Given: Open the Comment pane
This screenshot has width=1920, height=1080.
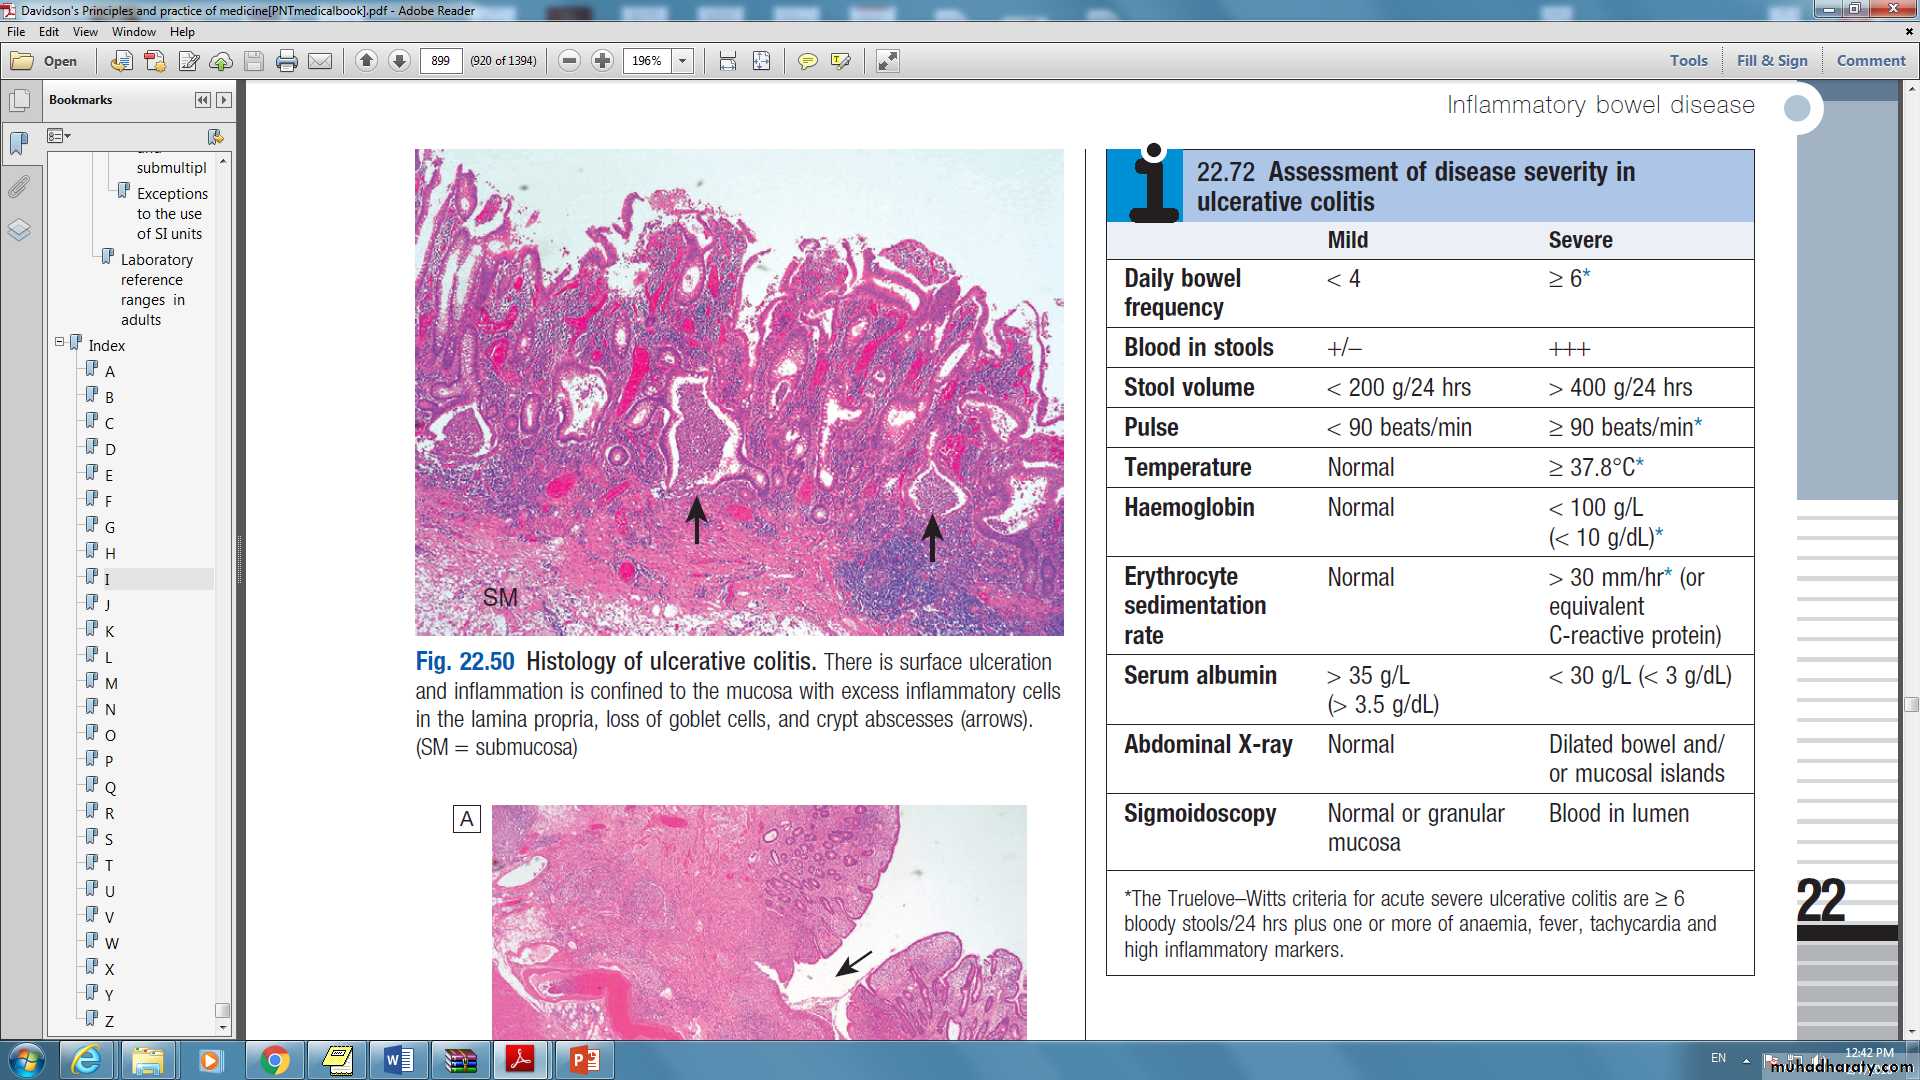Looking at the screenshot, I should pos(1870,60).
